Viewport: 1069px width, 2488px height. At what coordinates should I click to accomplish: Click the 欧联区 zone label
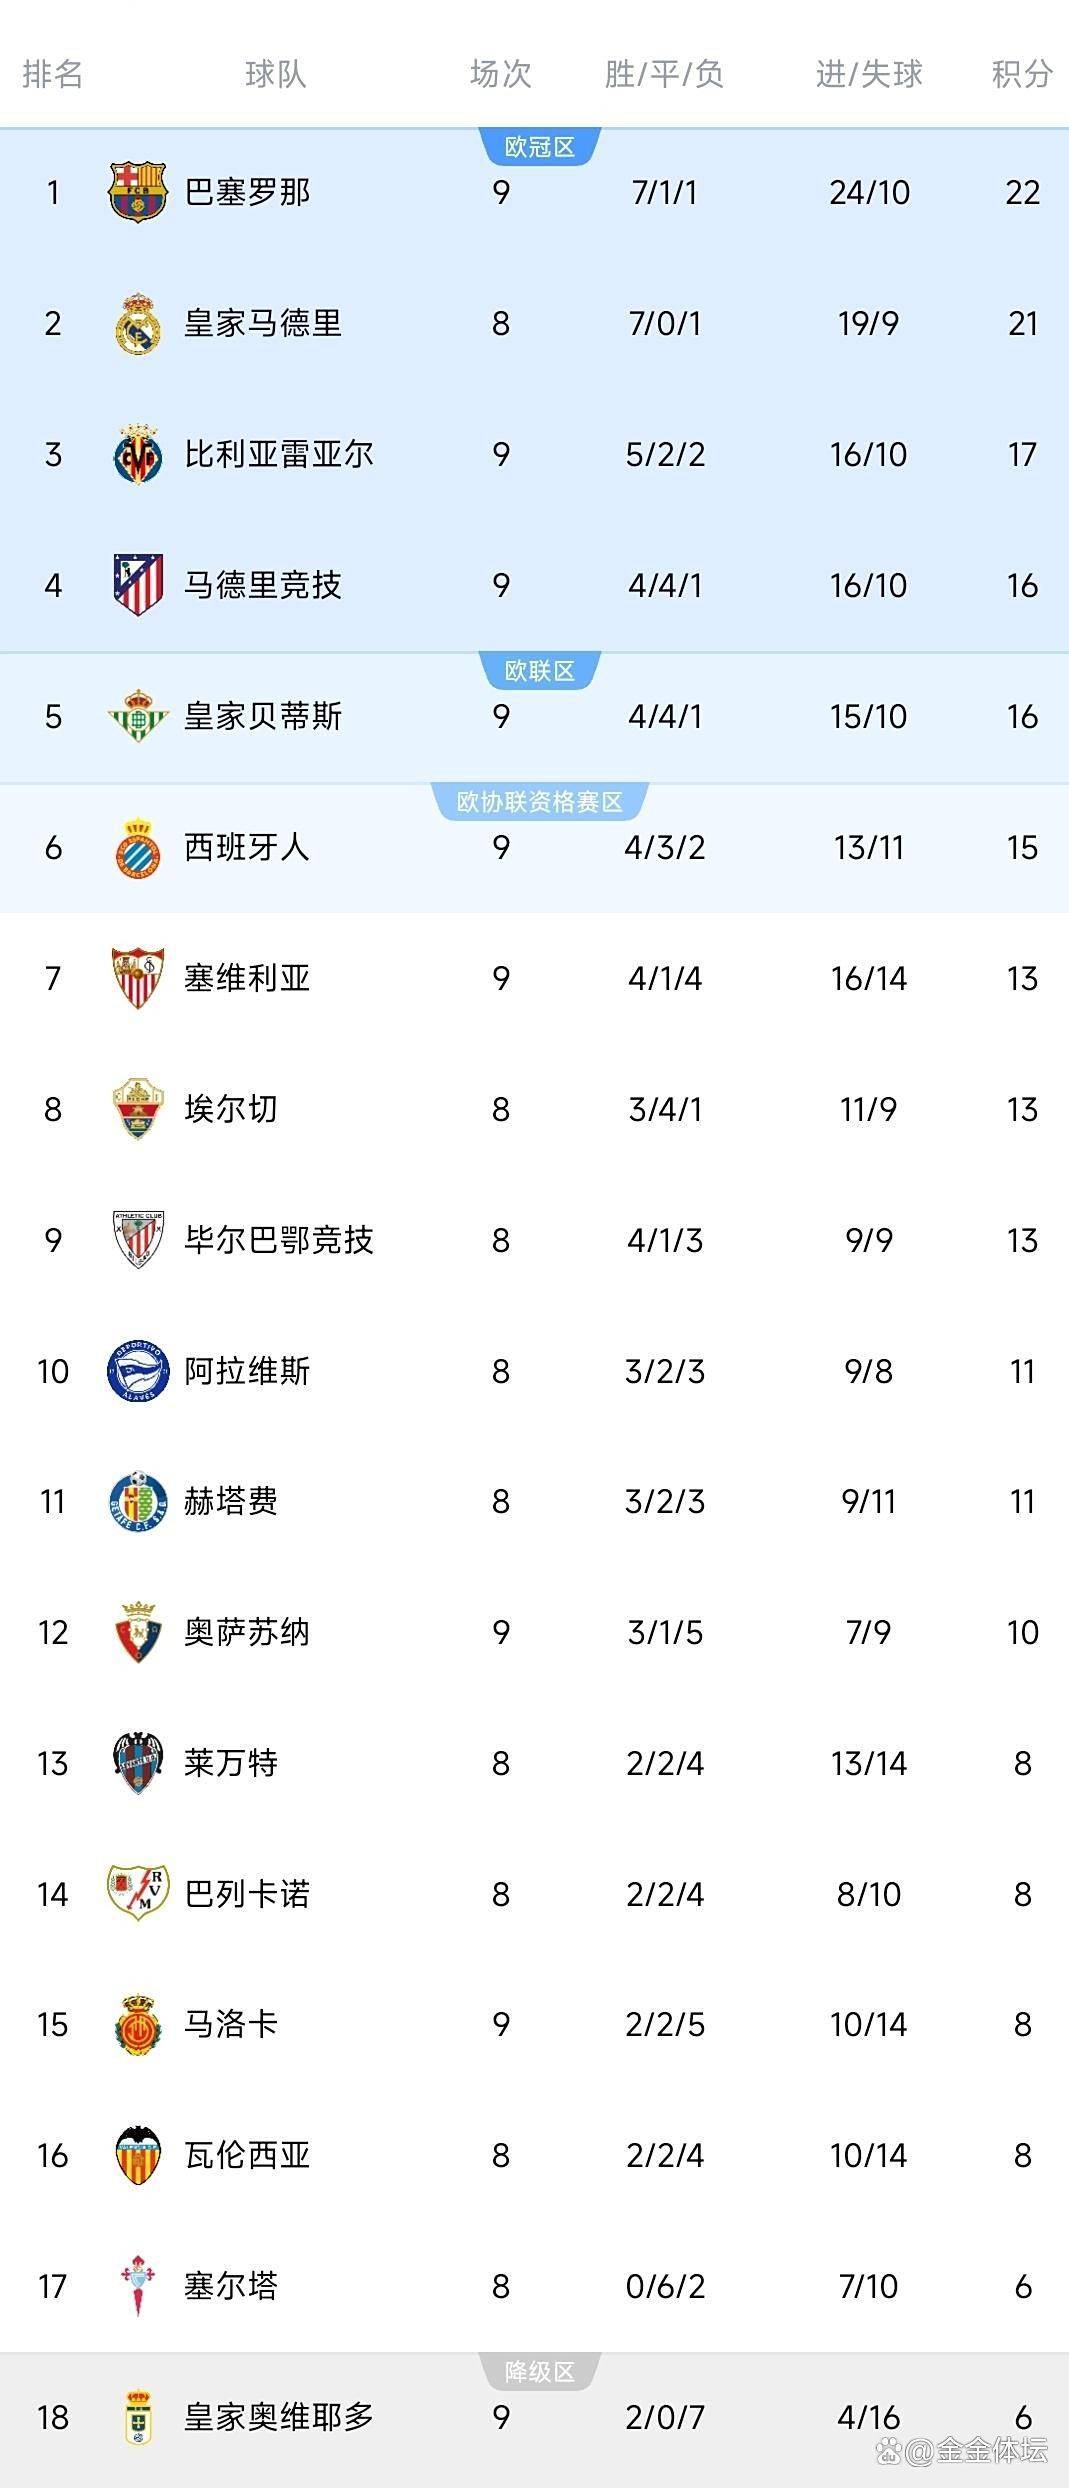tap(539, 671)
